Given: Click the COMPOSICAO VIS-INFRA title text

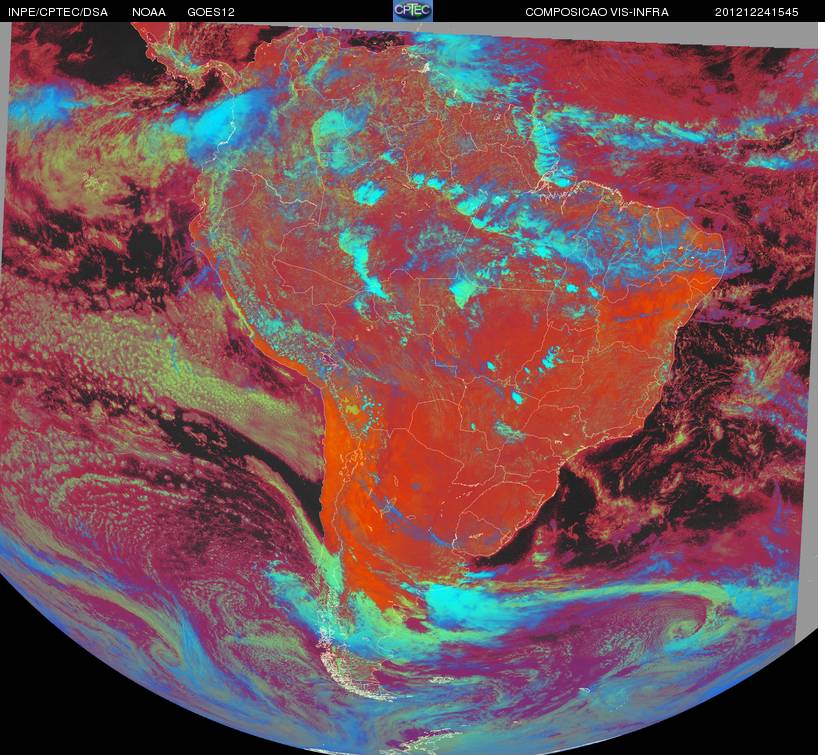Looking at the screenshot, I should tap(597, 12).
